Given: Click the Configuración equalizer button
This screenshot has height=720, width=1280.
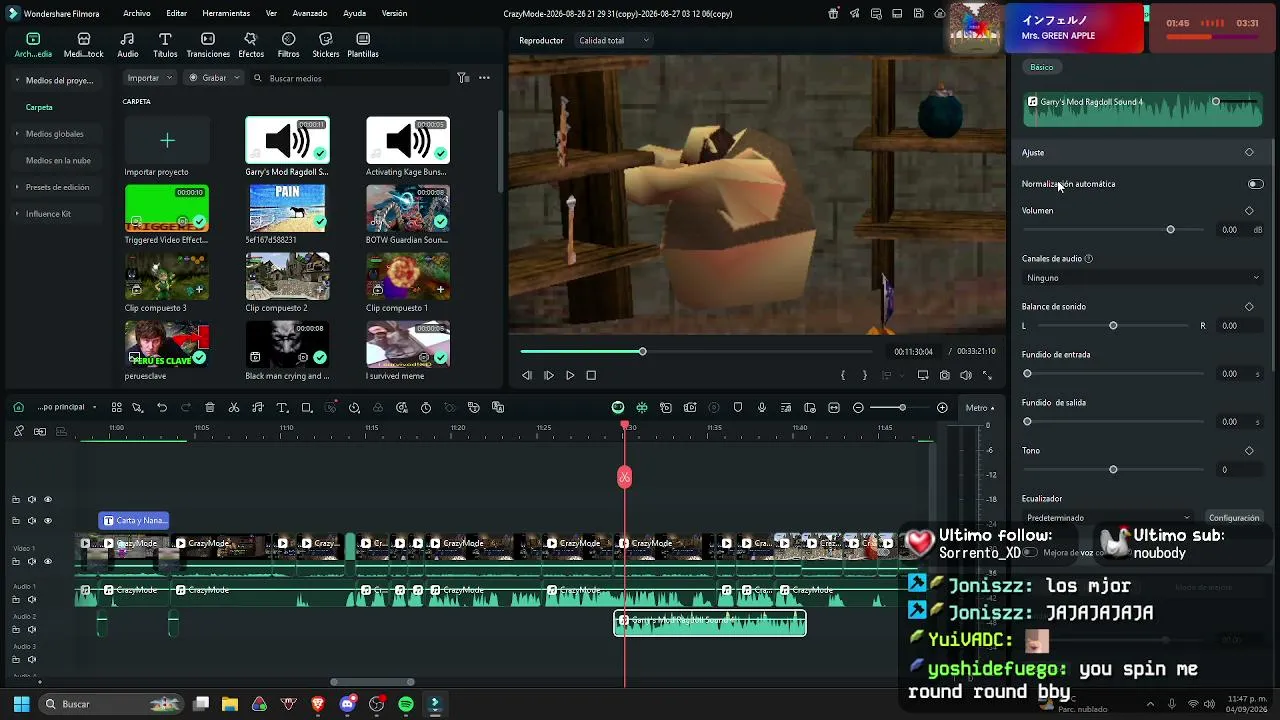Looking at the screenshot, I should point(1234,518).
